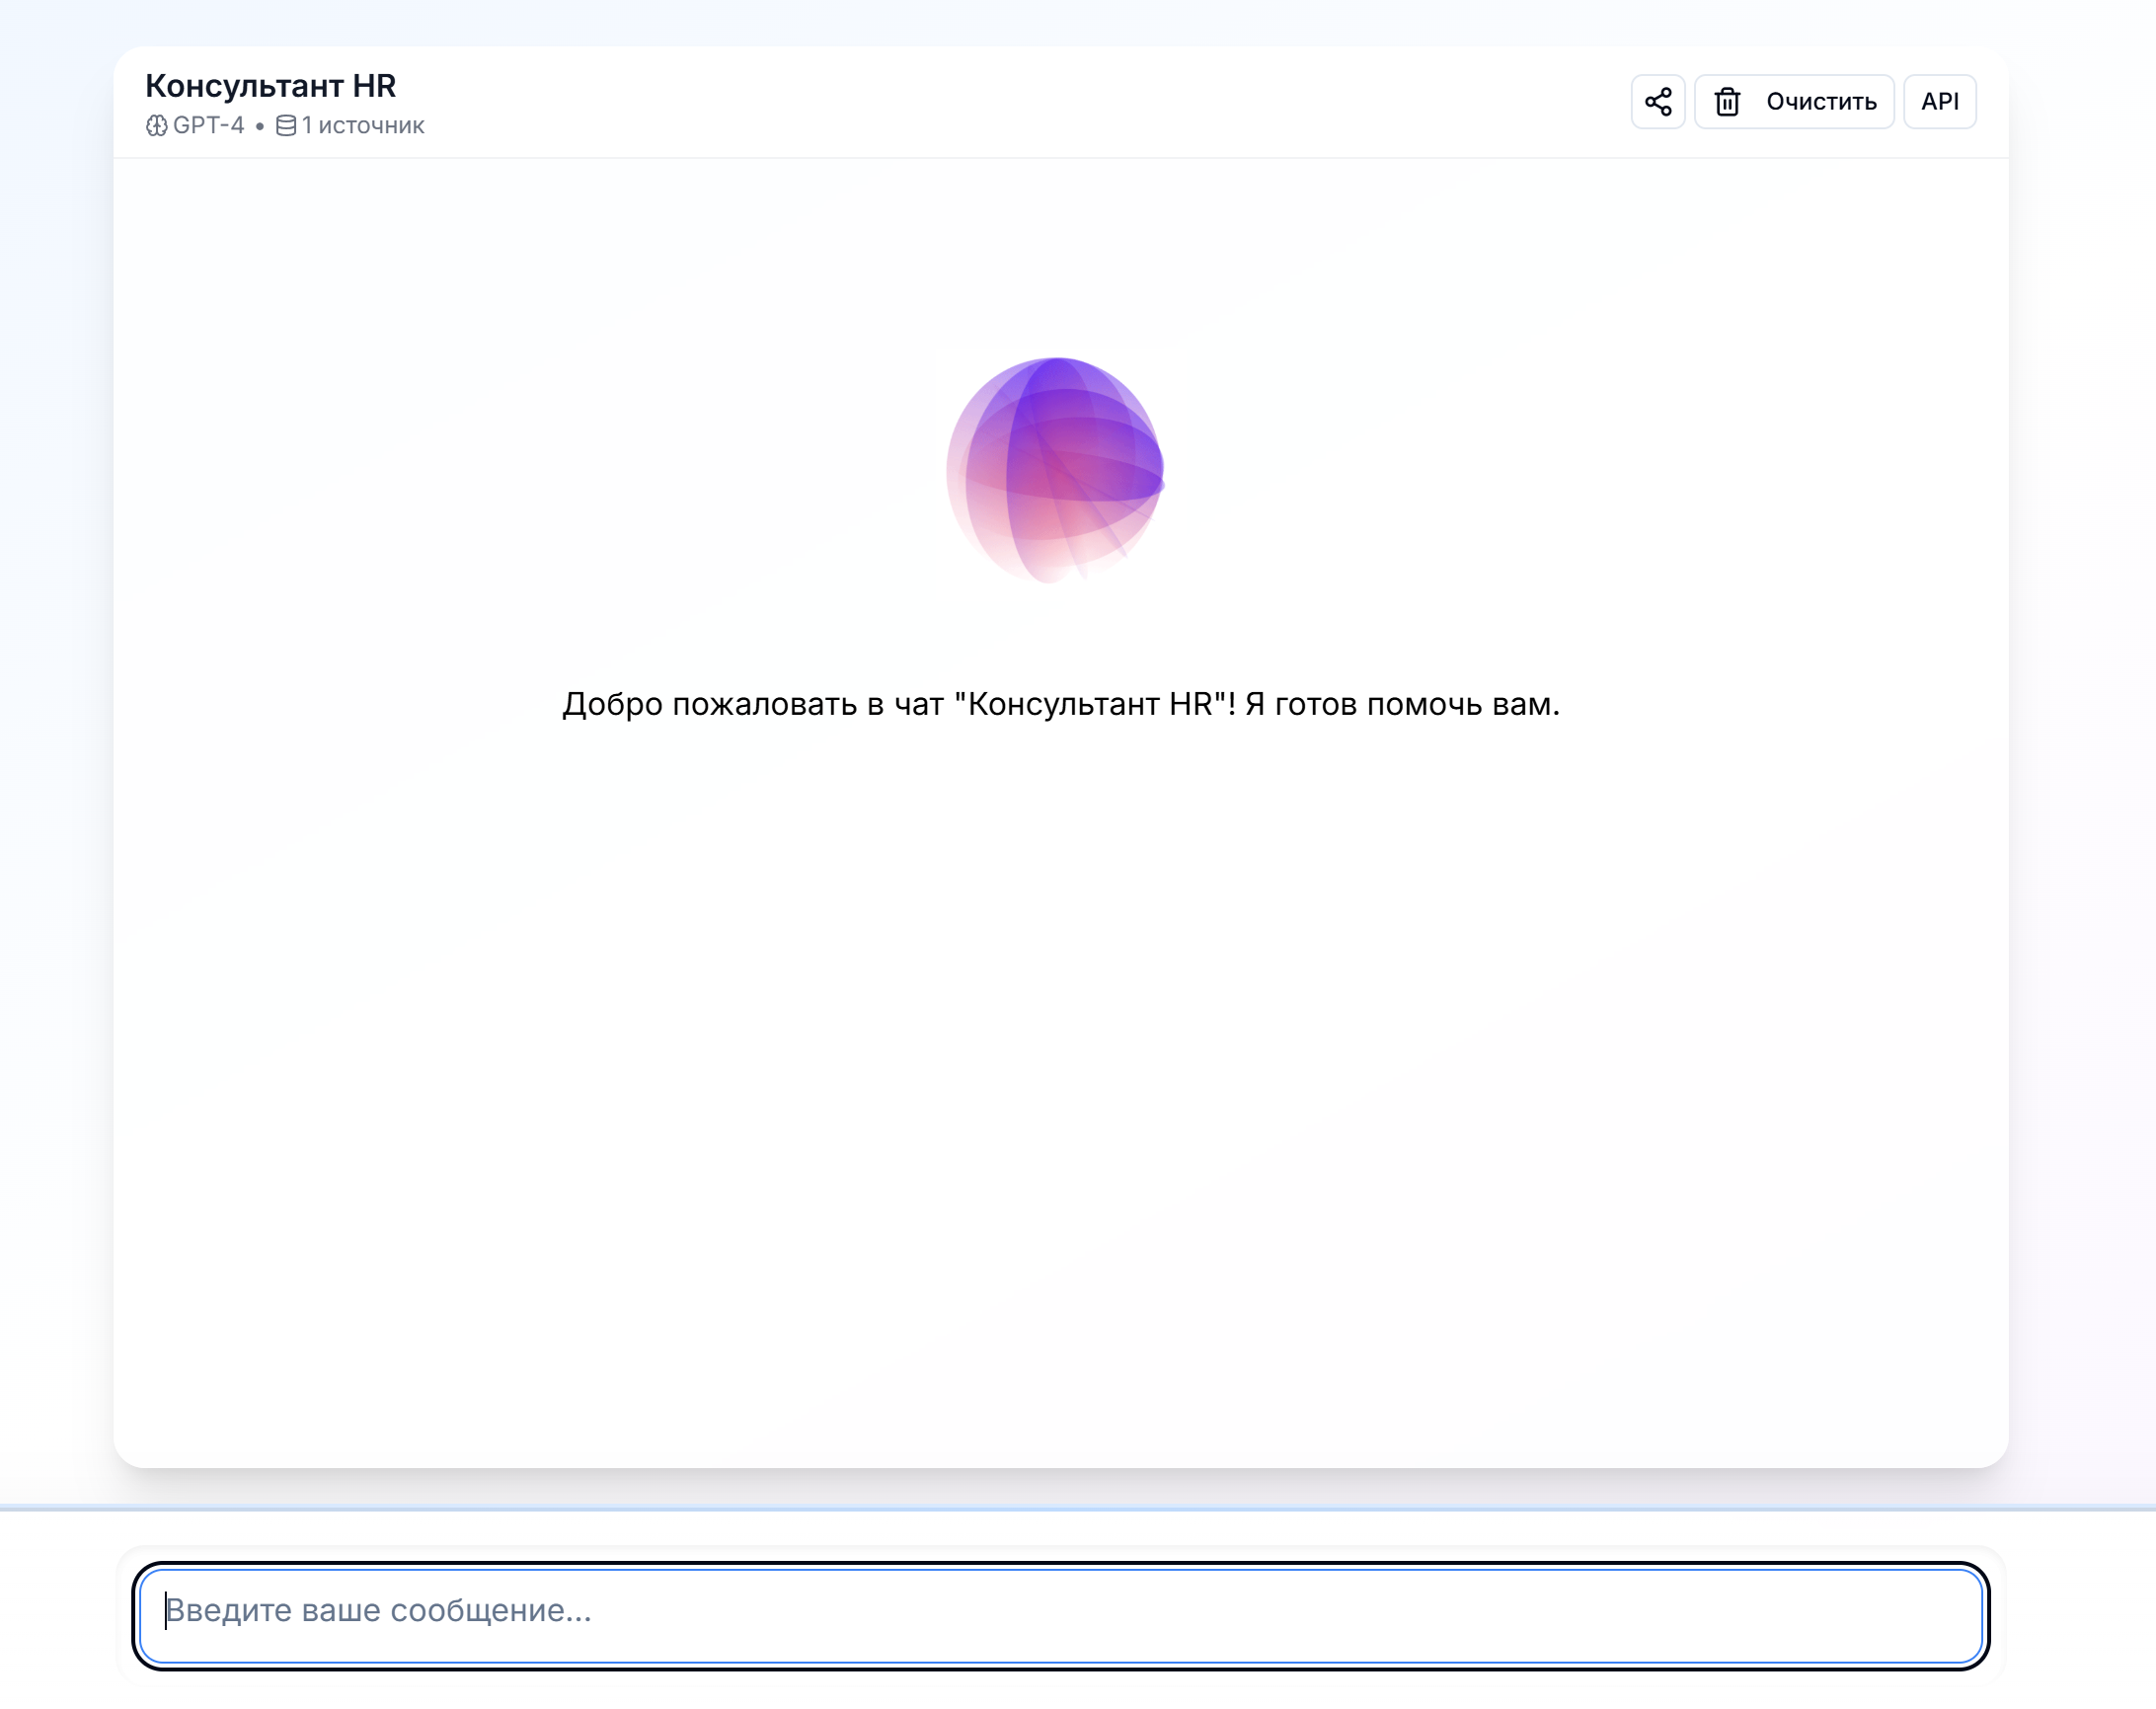Click the phrase Я готов помочь вам
This screenshot has width=2156, height=1709.
coord(1402,704)
